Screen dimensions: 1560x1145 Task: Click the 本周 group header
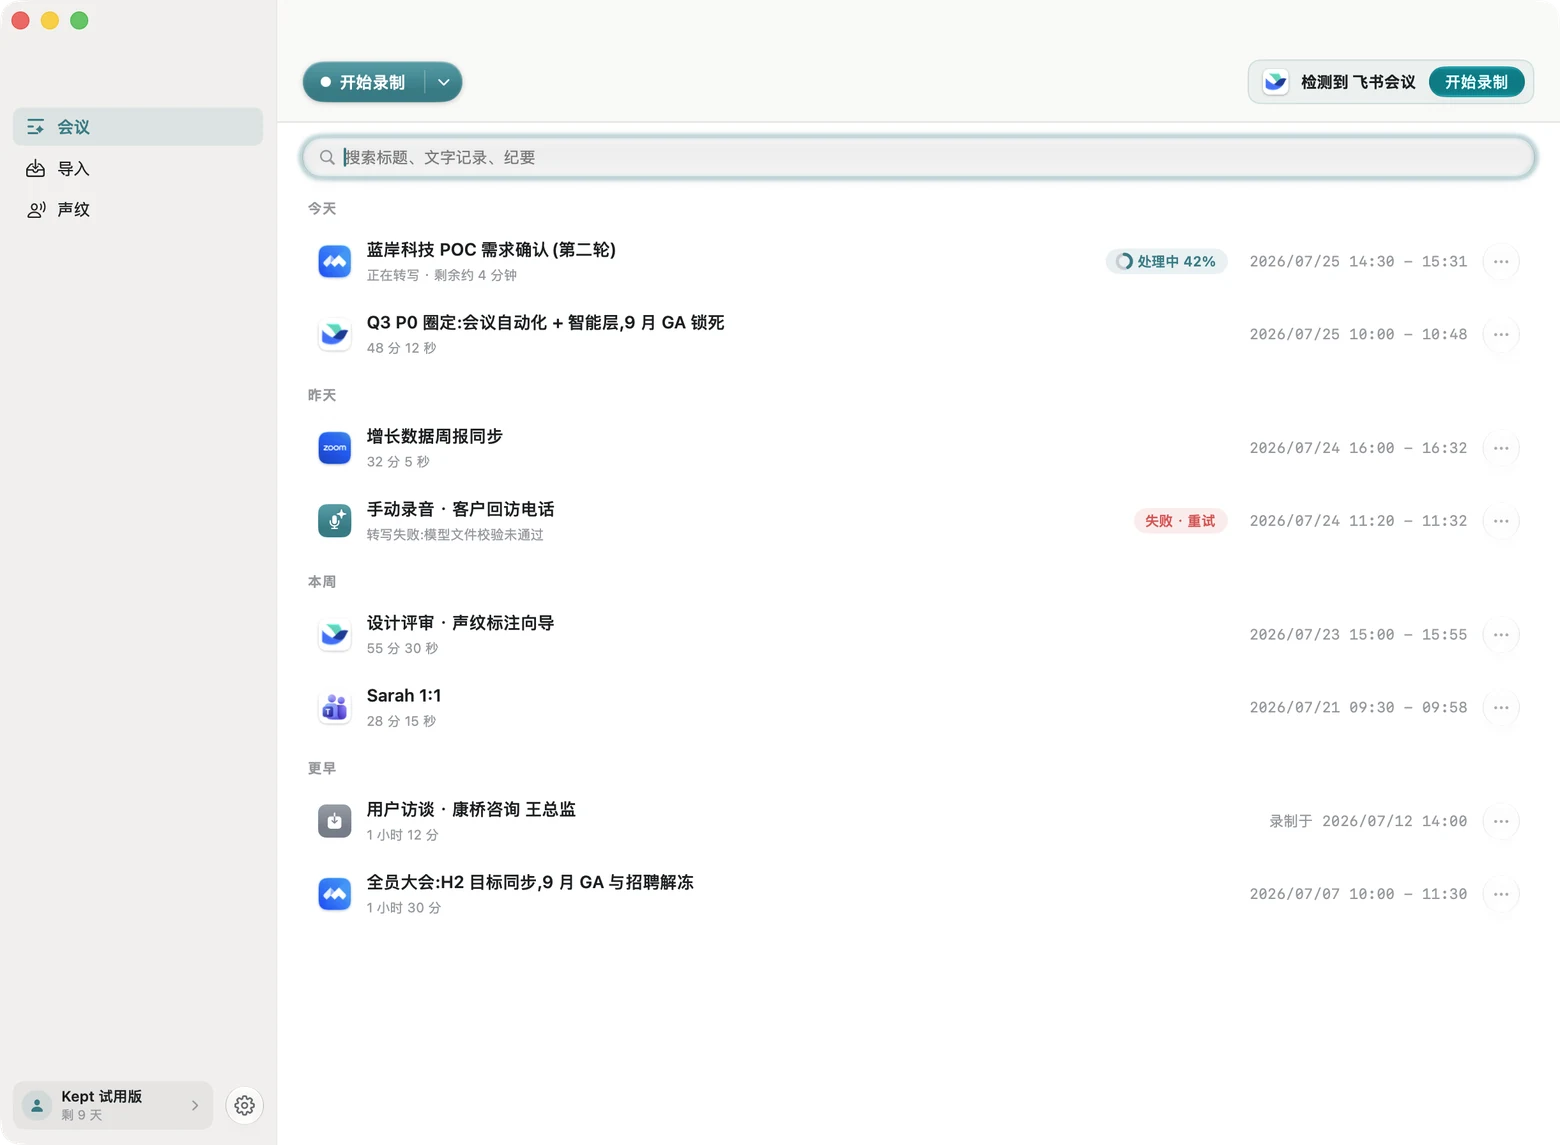(x=322, y=581)
